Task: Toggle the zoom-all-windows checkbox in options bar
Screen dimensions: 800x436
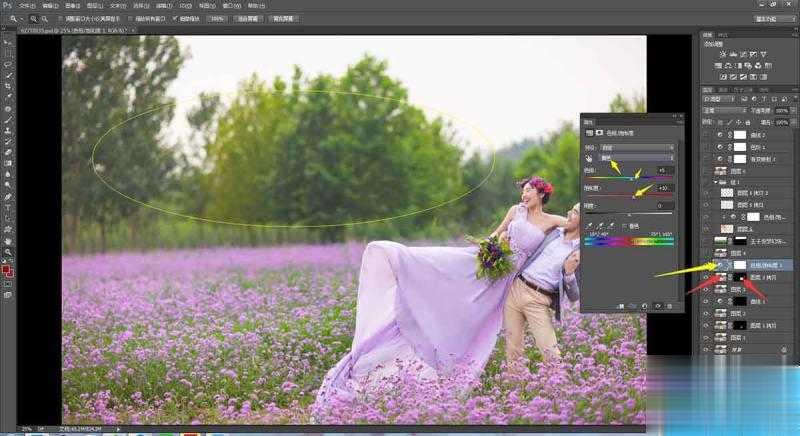Action: click(130, 19)
